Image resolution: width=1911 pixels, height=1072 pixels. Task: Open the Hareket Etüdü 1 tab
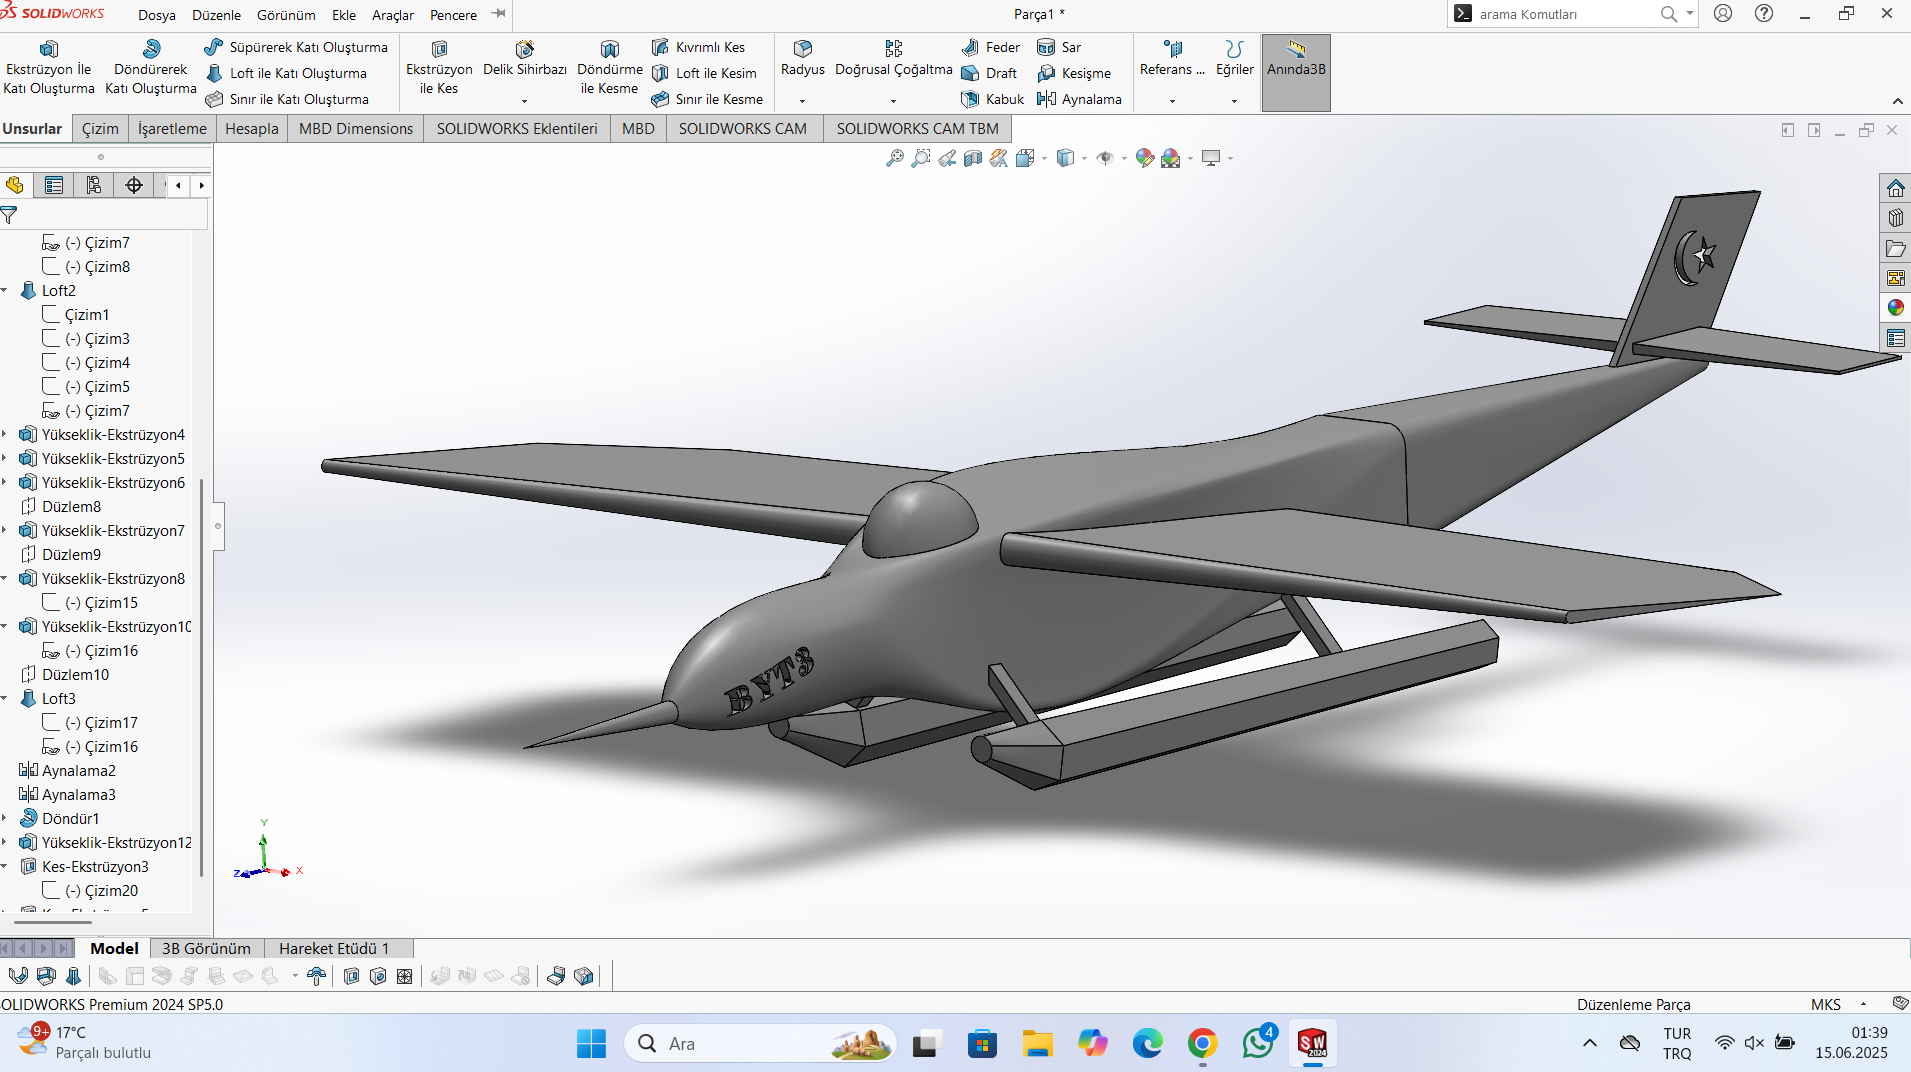click(334, 948)
